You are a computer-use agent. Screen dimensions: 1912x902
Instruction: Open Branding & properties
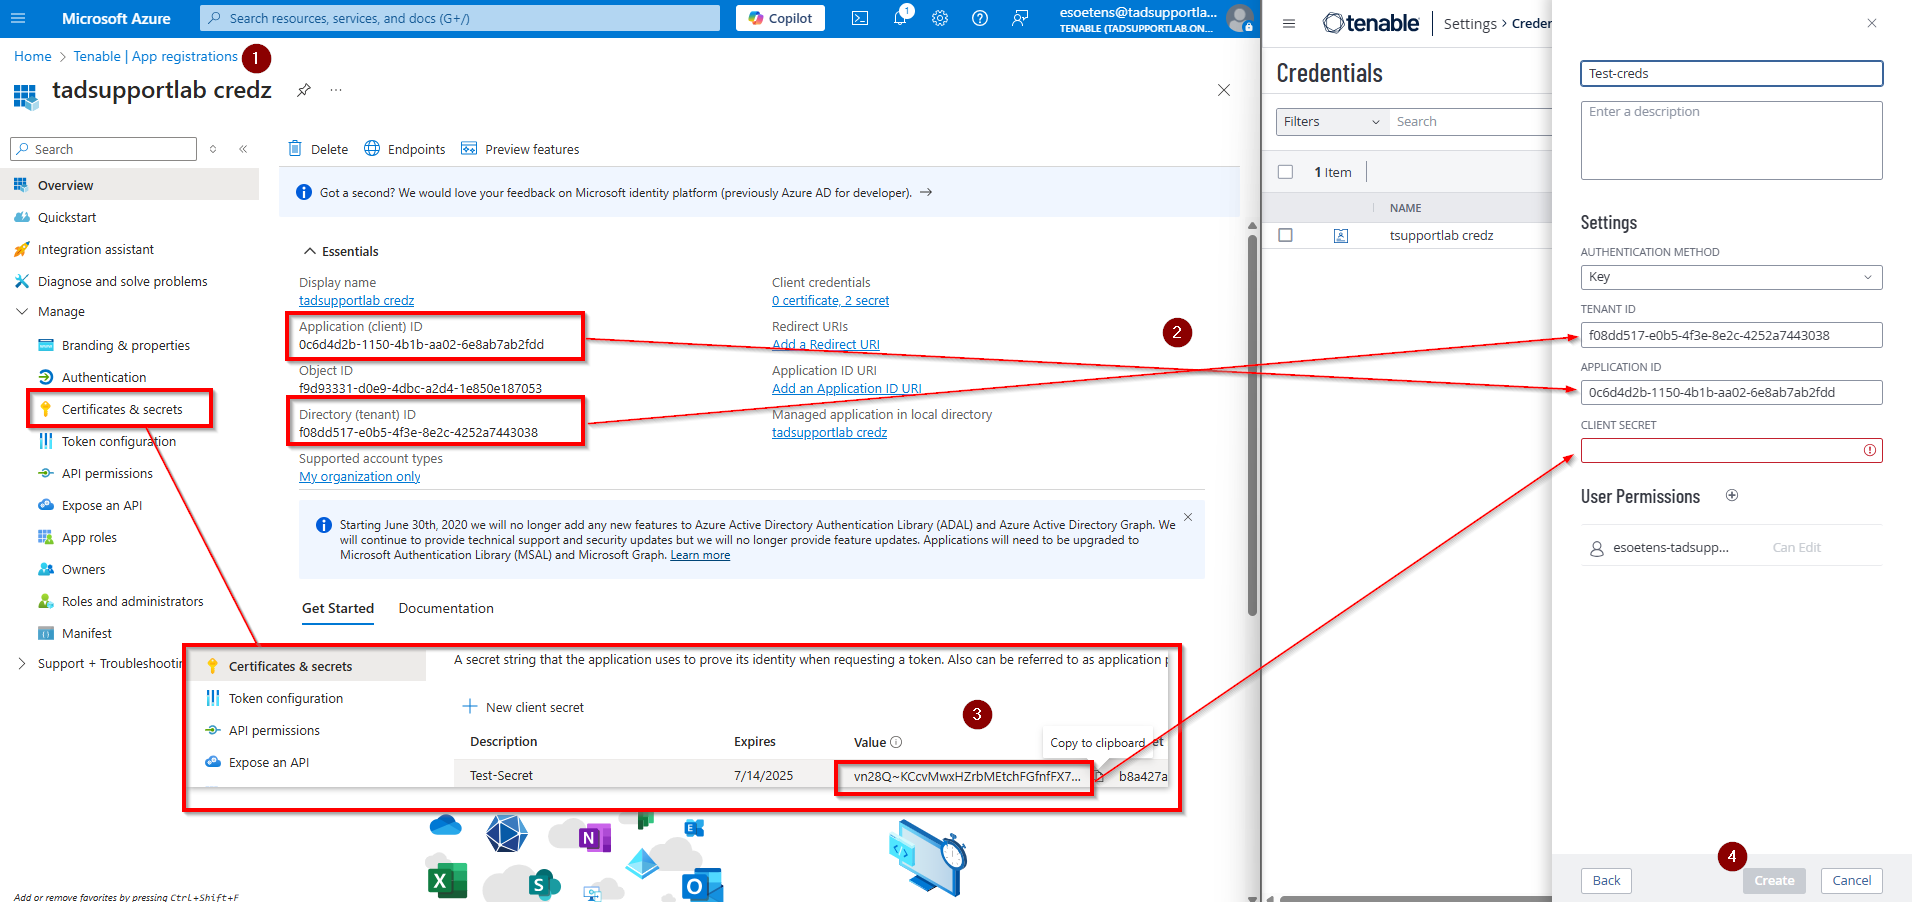click(x=126, y=345)
